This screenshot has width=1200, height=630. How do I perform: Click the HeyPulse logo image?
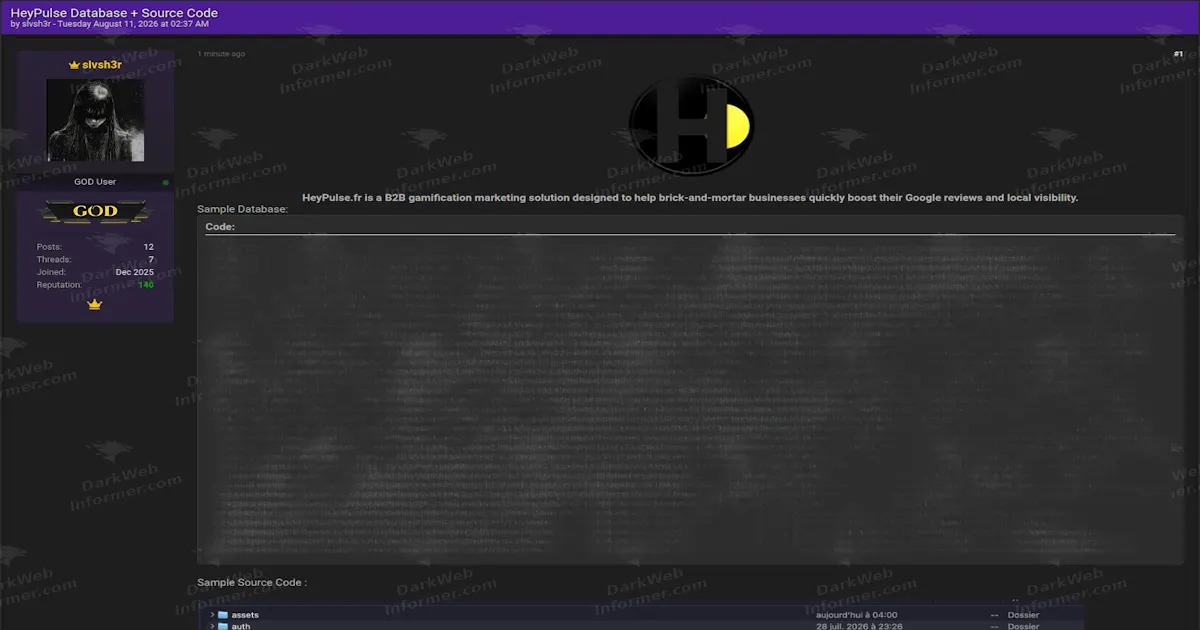(691, 124)
